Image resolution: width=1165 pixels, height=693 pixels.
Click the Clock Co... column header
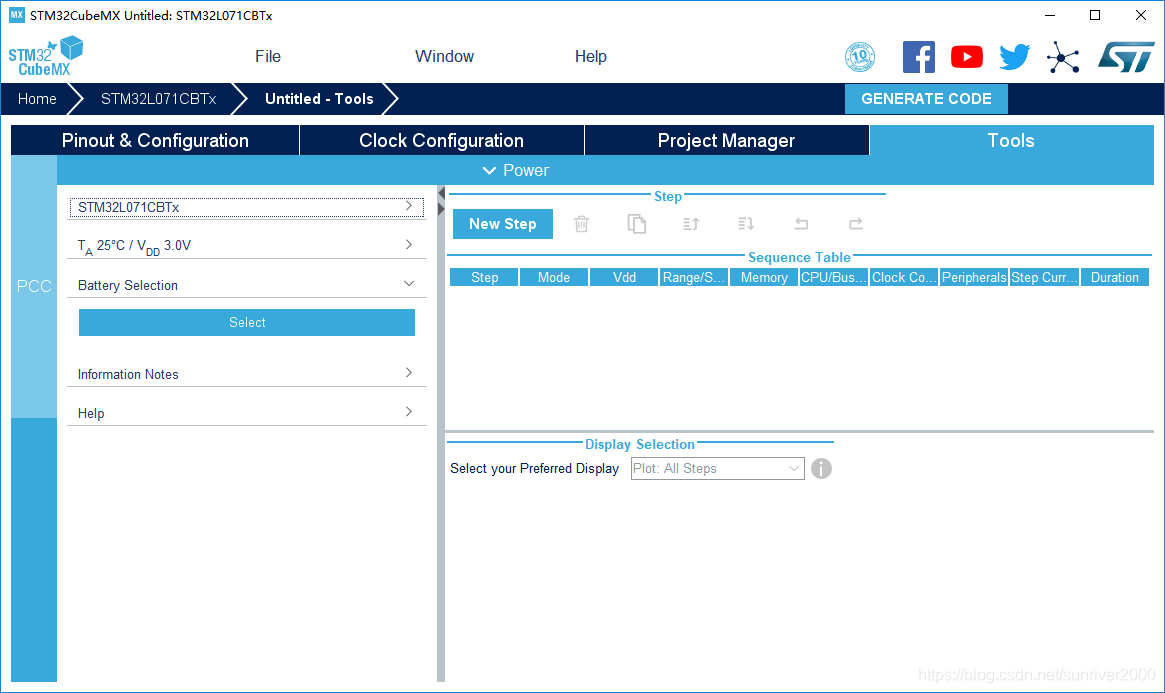point(904,277)
